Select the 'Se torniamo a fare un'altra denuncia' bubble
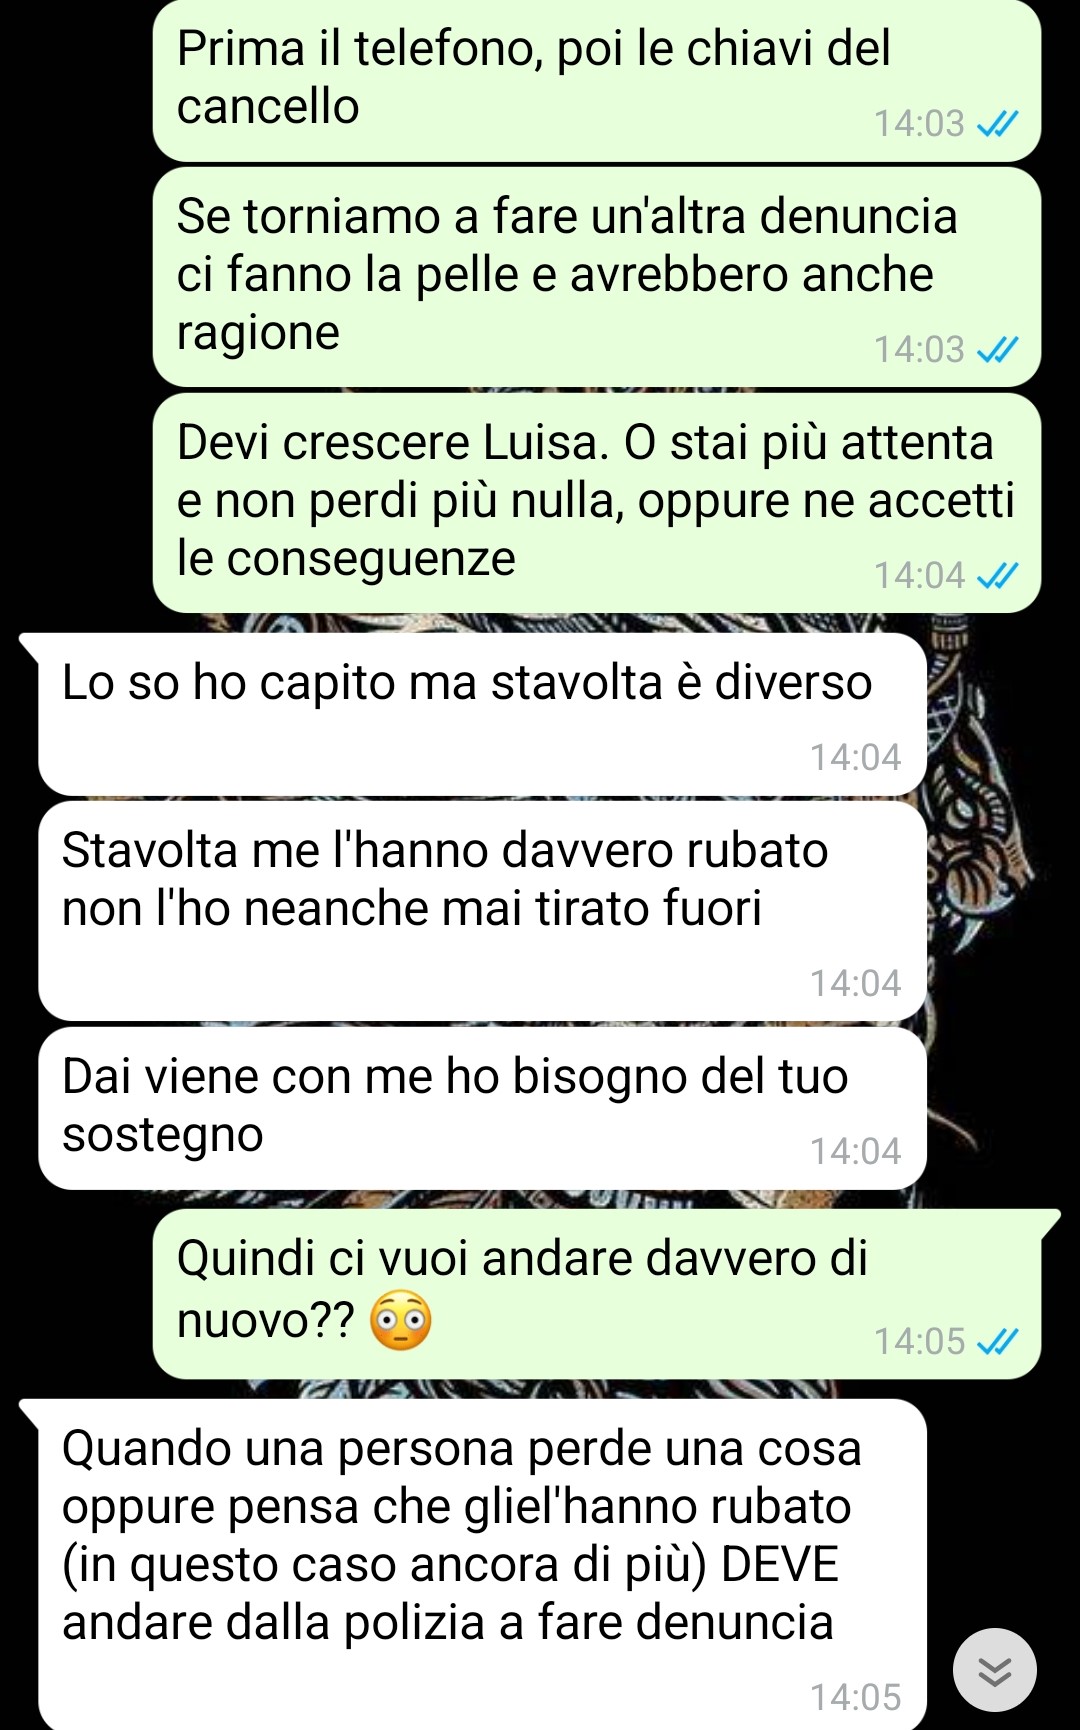 coord(597,277)
